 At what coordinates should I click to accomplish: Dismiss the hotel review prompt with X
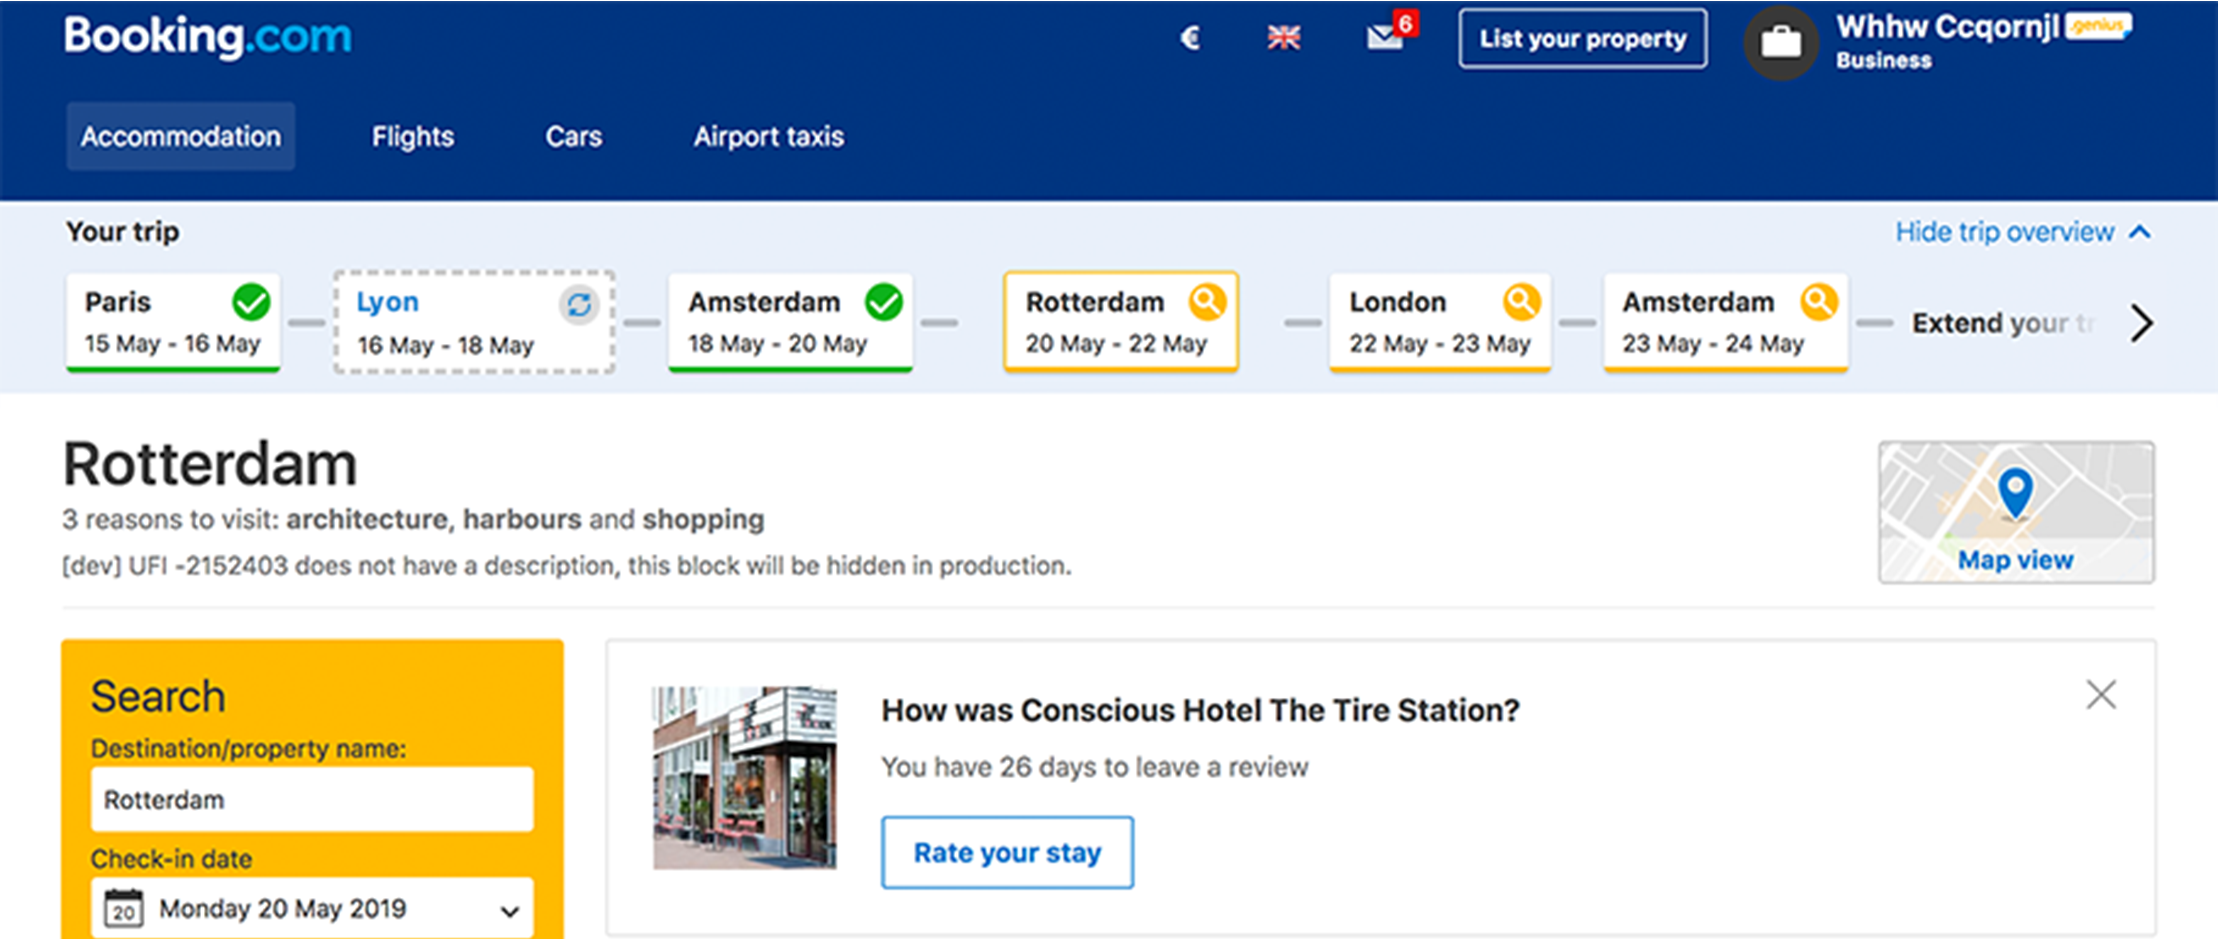2101,694
